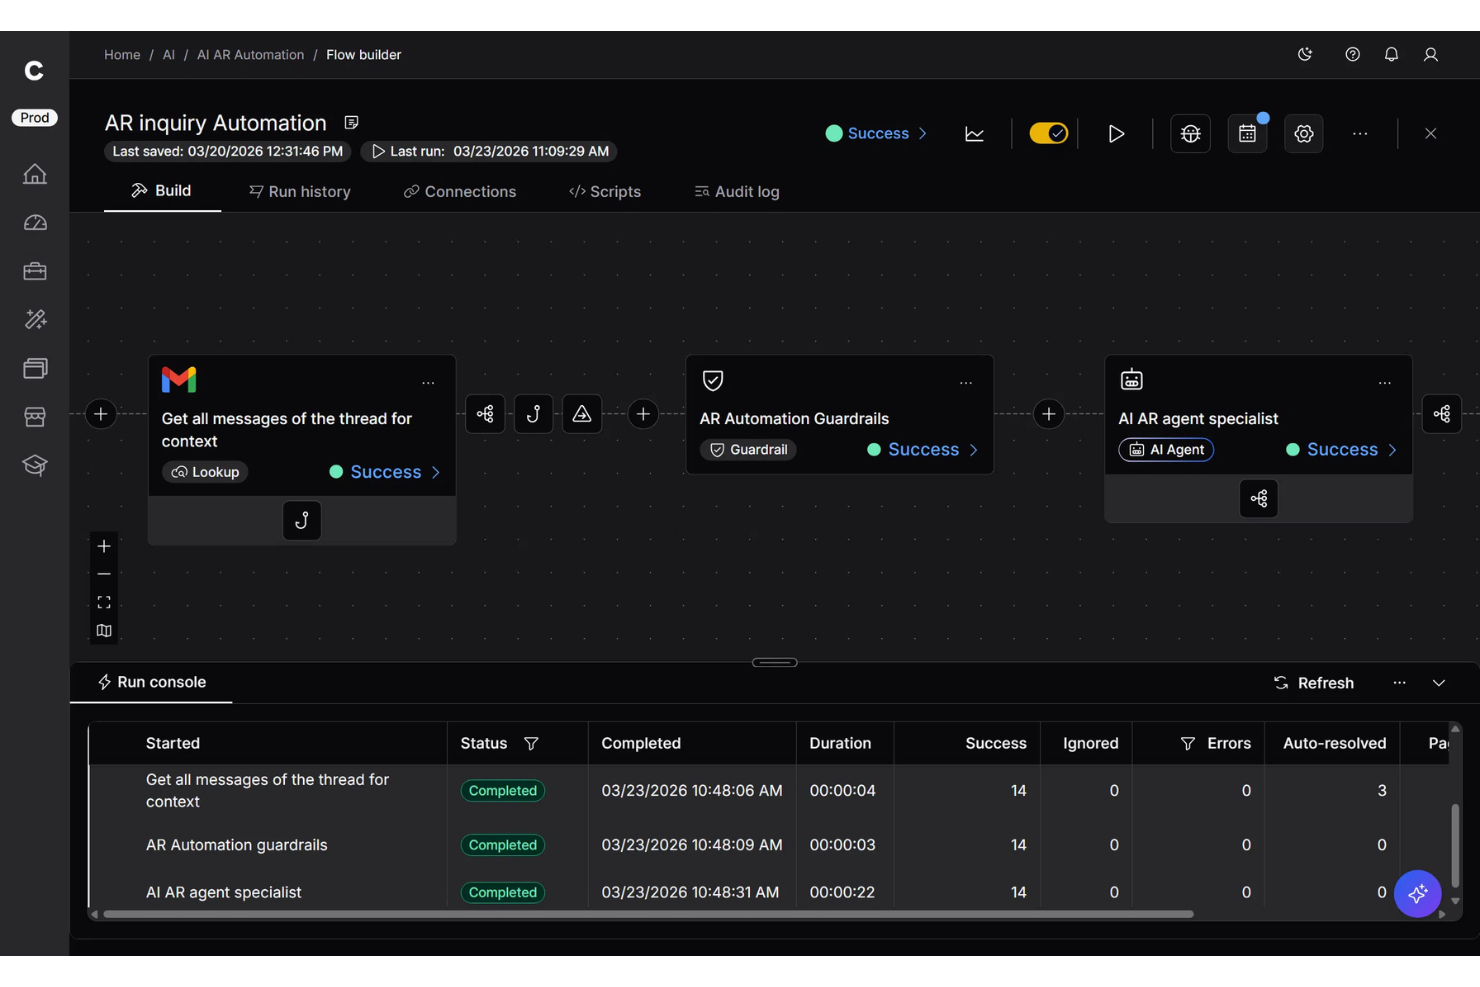This screenshot has width=1480, height=987.
Task: Refresh the Run console results
Action: 1314,683
